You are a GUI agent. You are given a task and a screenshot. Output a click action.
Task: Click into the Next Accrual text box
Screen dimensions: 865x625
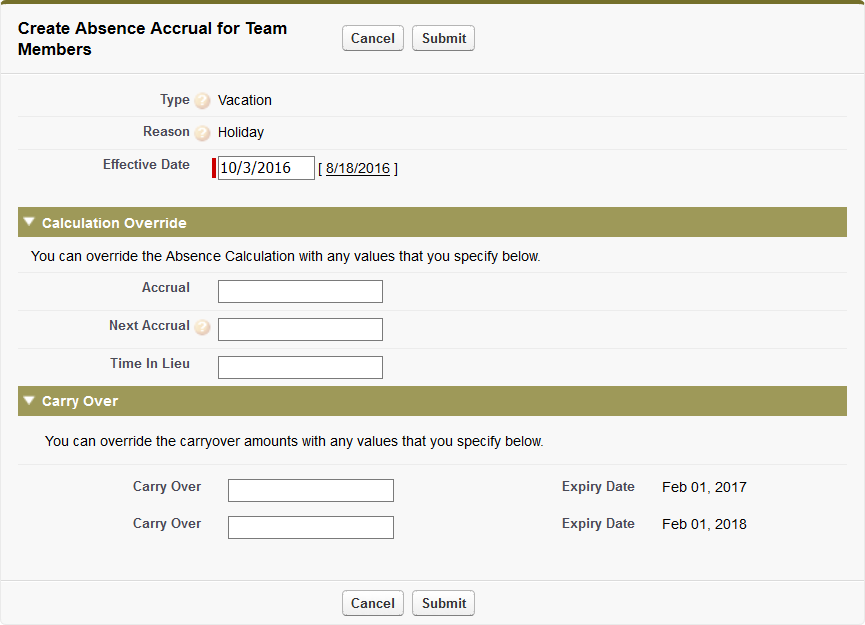(300, 329)
